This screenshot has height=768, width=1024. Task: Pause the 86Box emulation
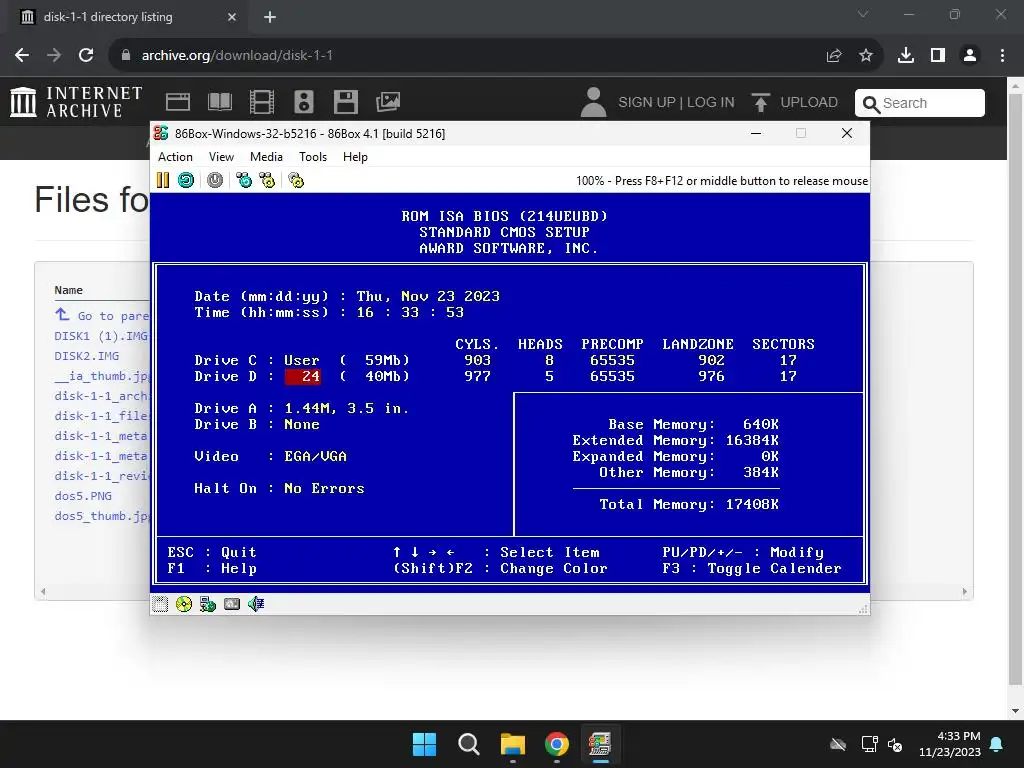[x=163, y=180]
